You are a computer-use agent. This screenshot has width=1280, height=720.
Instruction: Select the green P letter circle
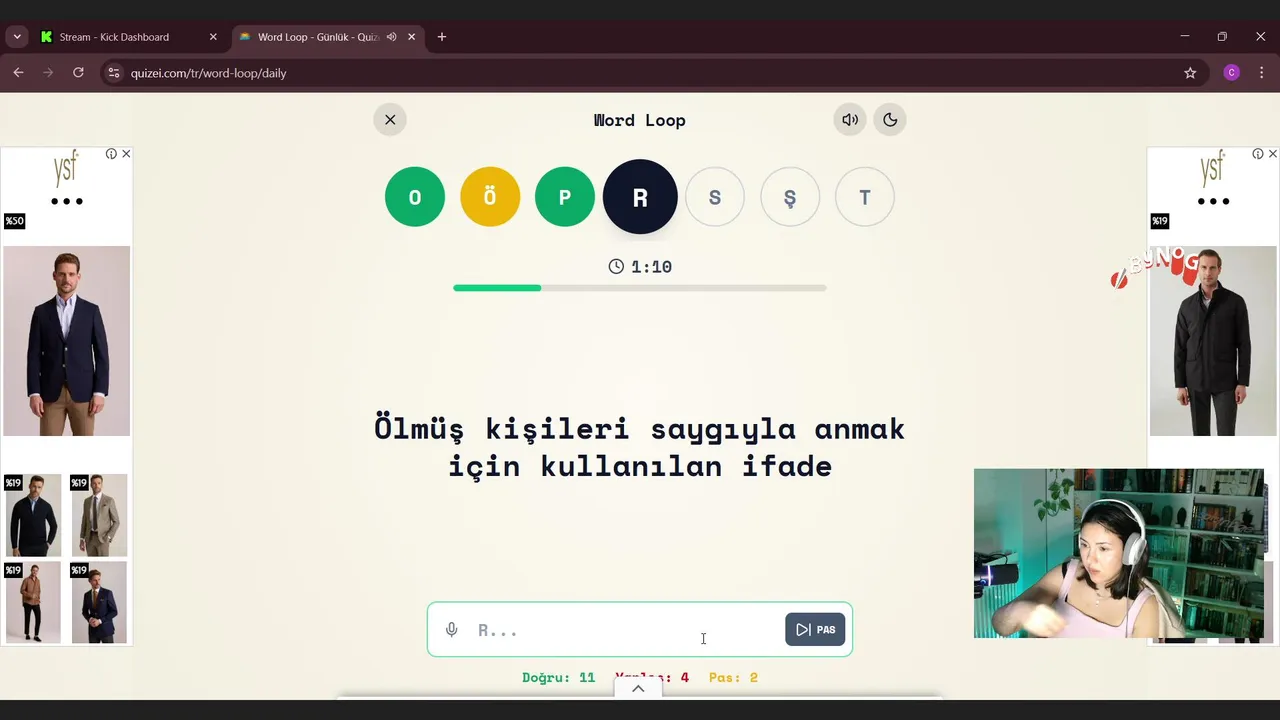[x=565, y=197]
